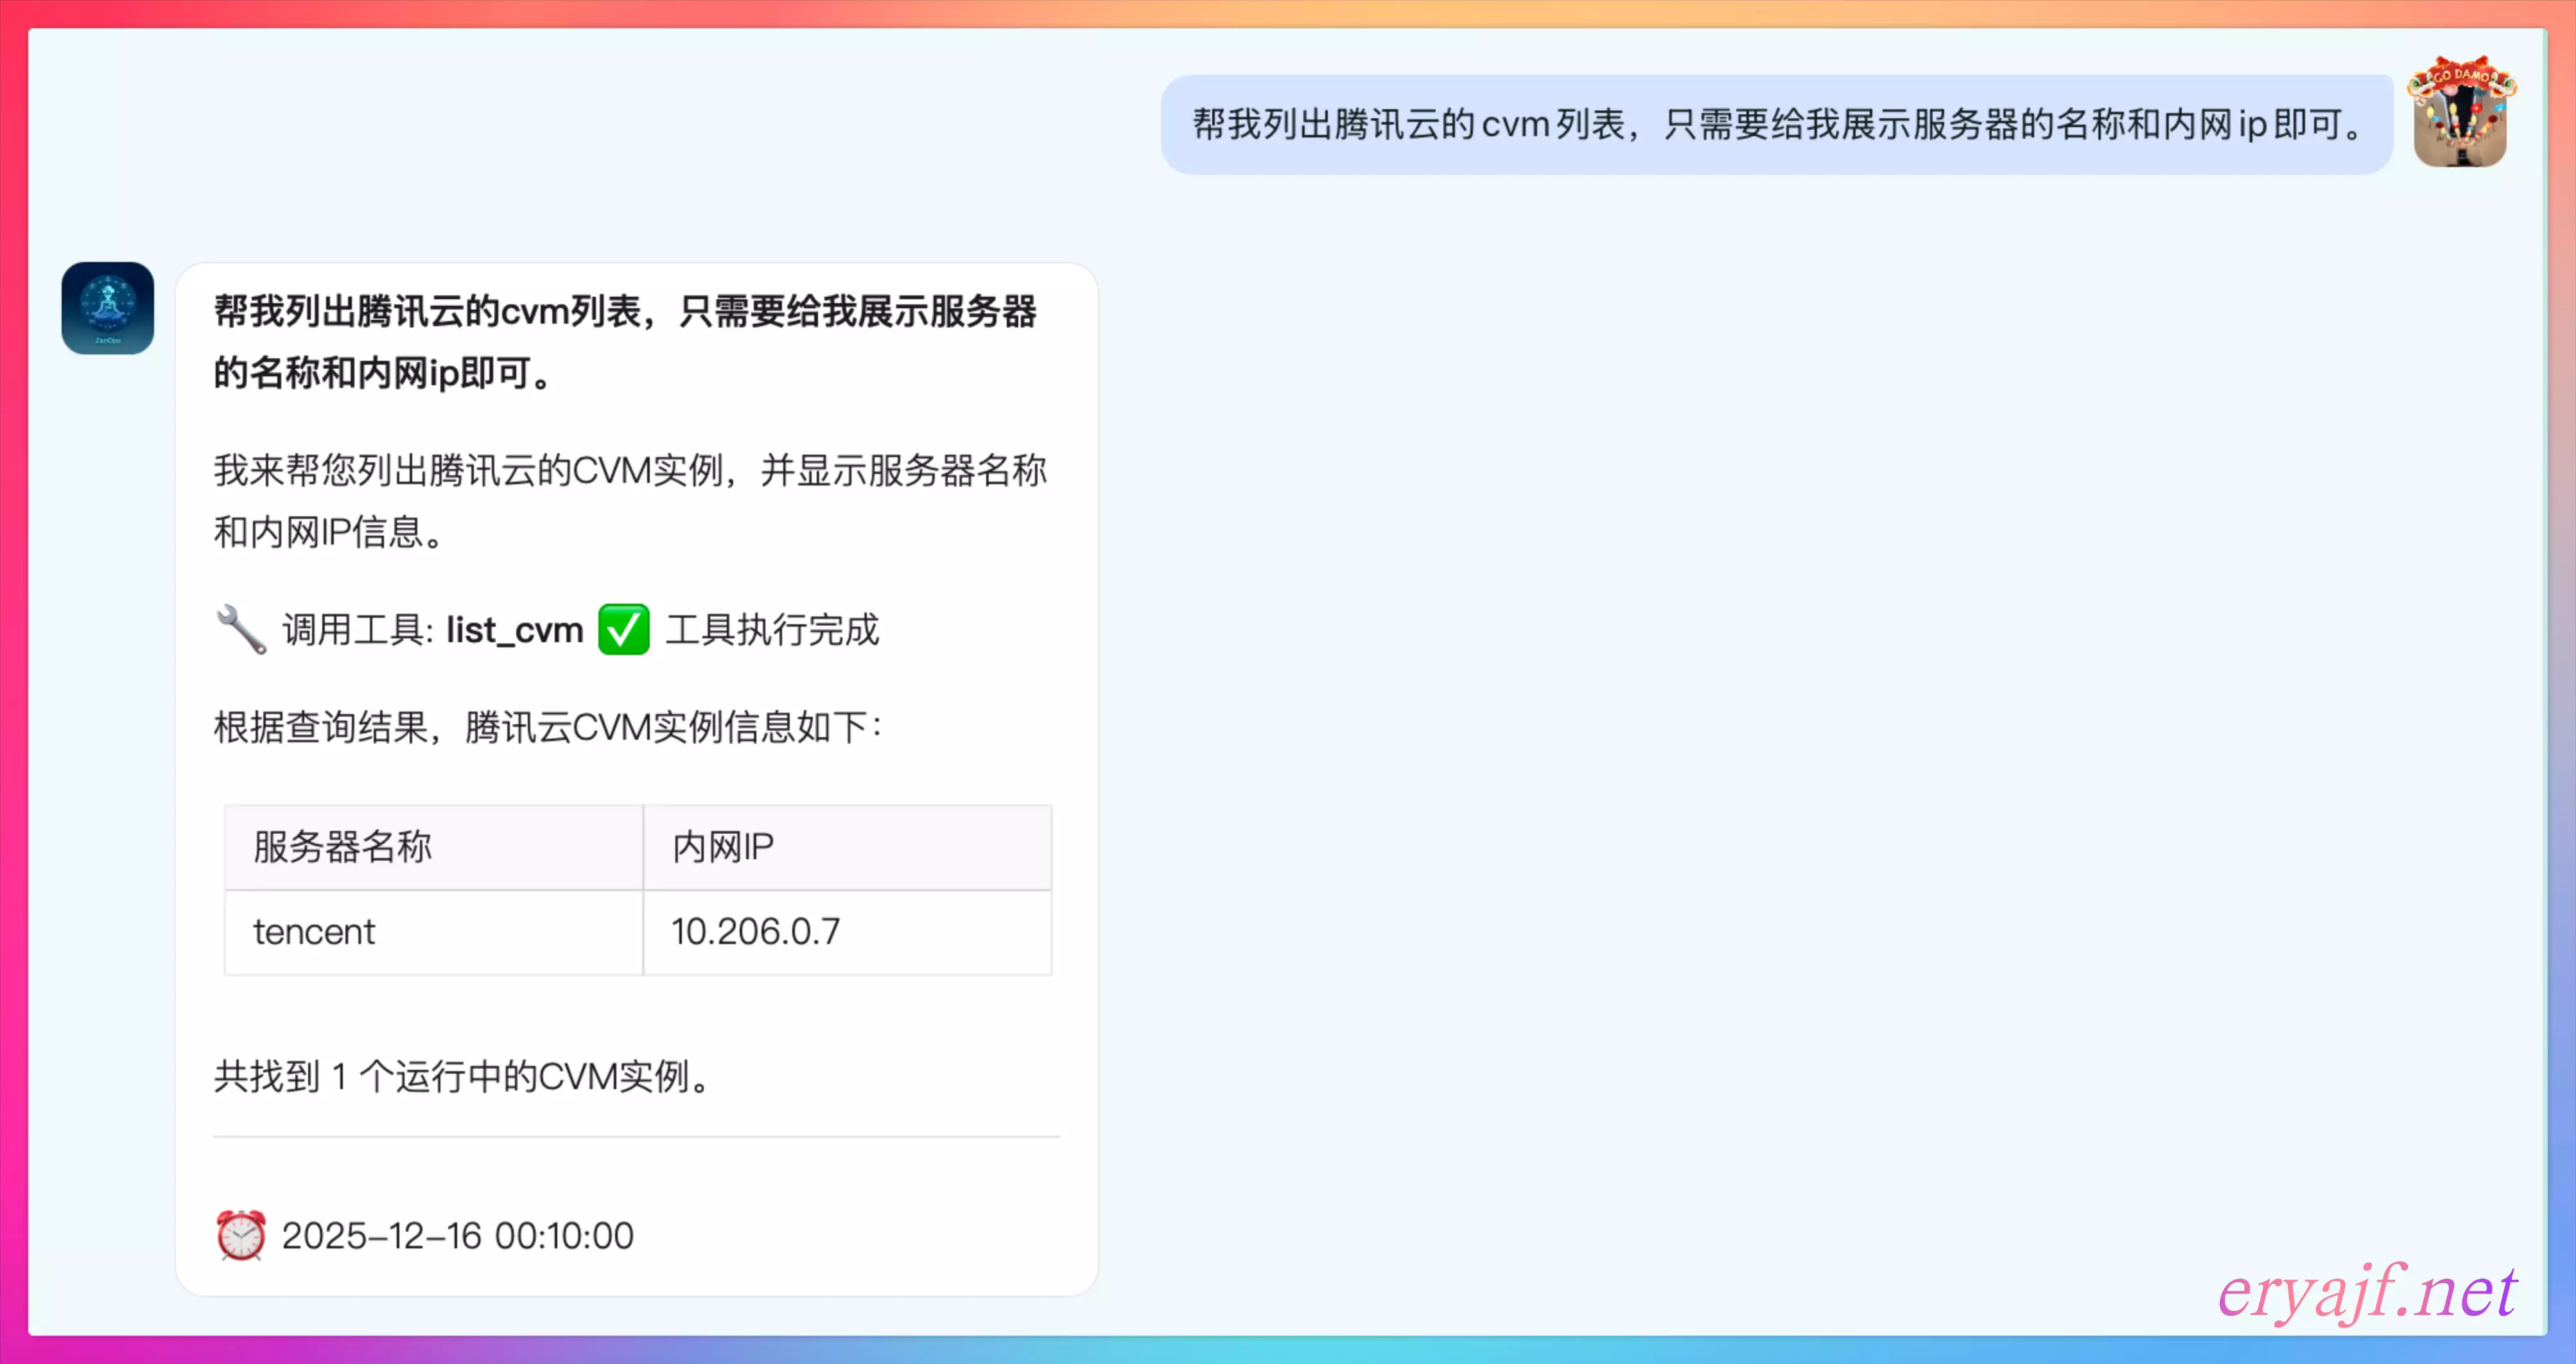Click the green checkmark status icon
The height and width of the screenshot is (1364, 2576).
[x=623, y=630]
